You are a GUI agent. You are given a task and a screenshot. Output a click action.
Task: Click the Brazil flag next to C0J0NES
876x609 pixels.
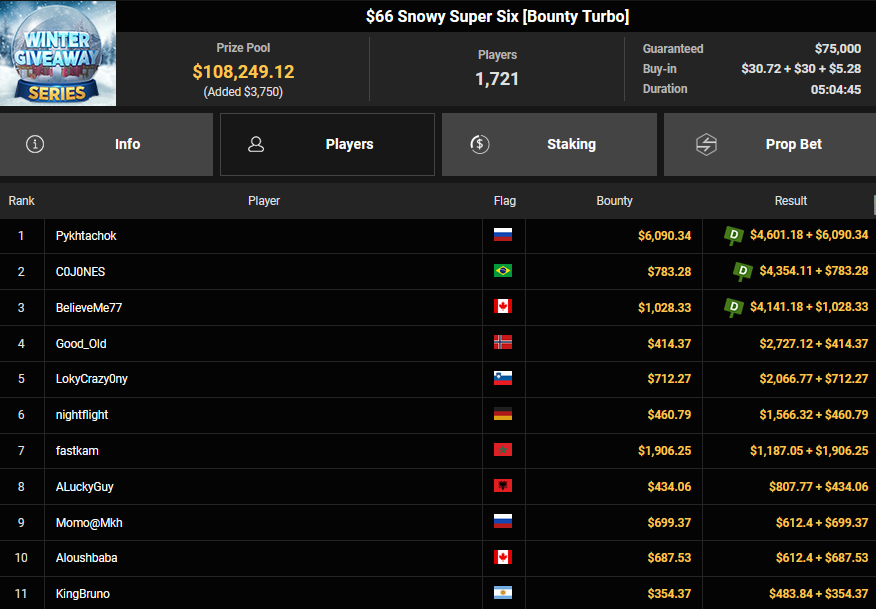(503, 272)
